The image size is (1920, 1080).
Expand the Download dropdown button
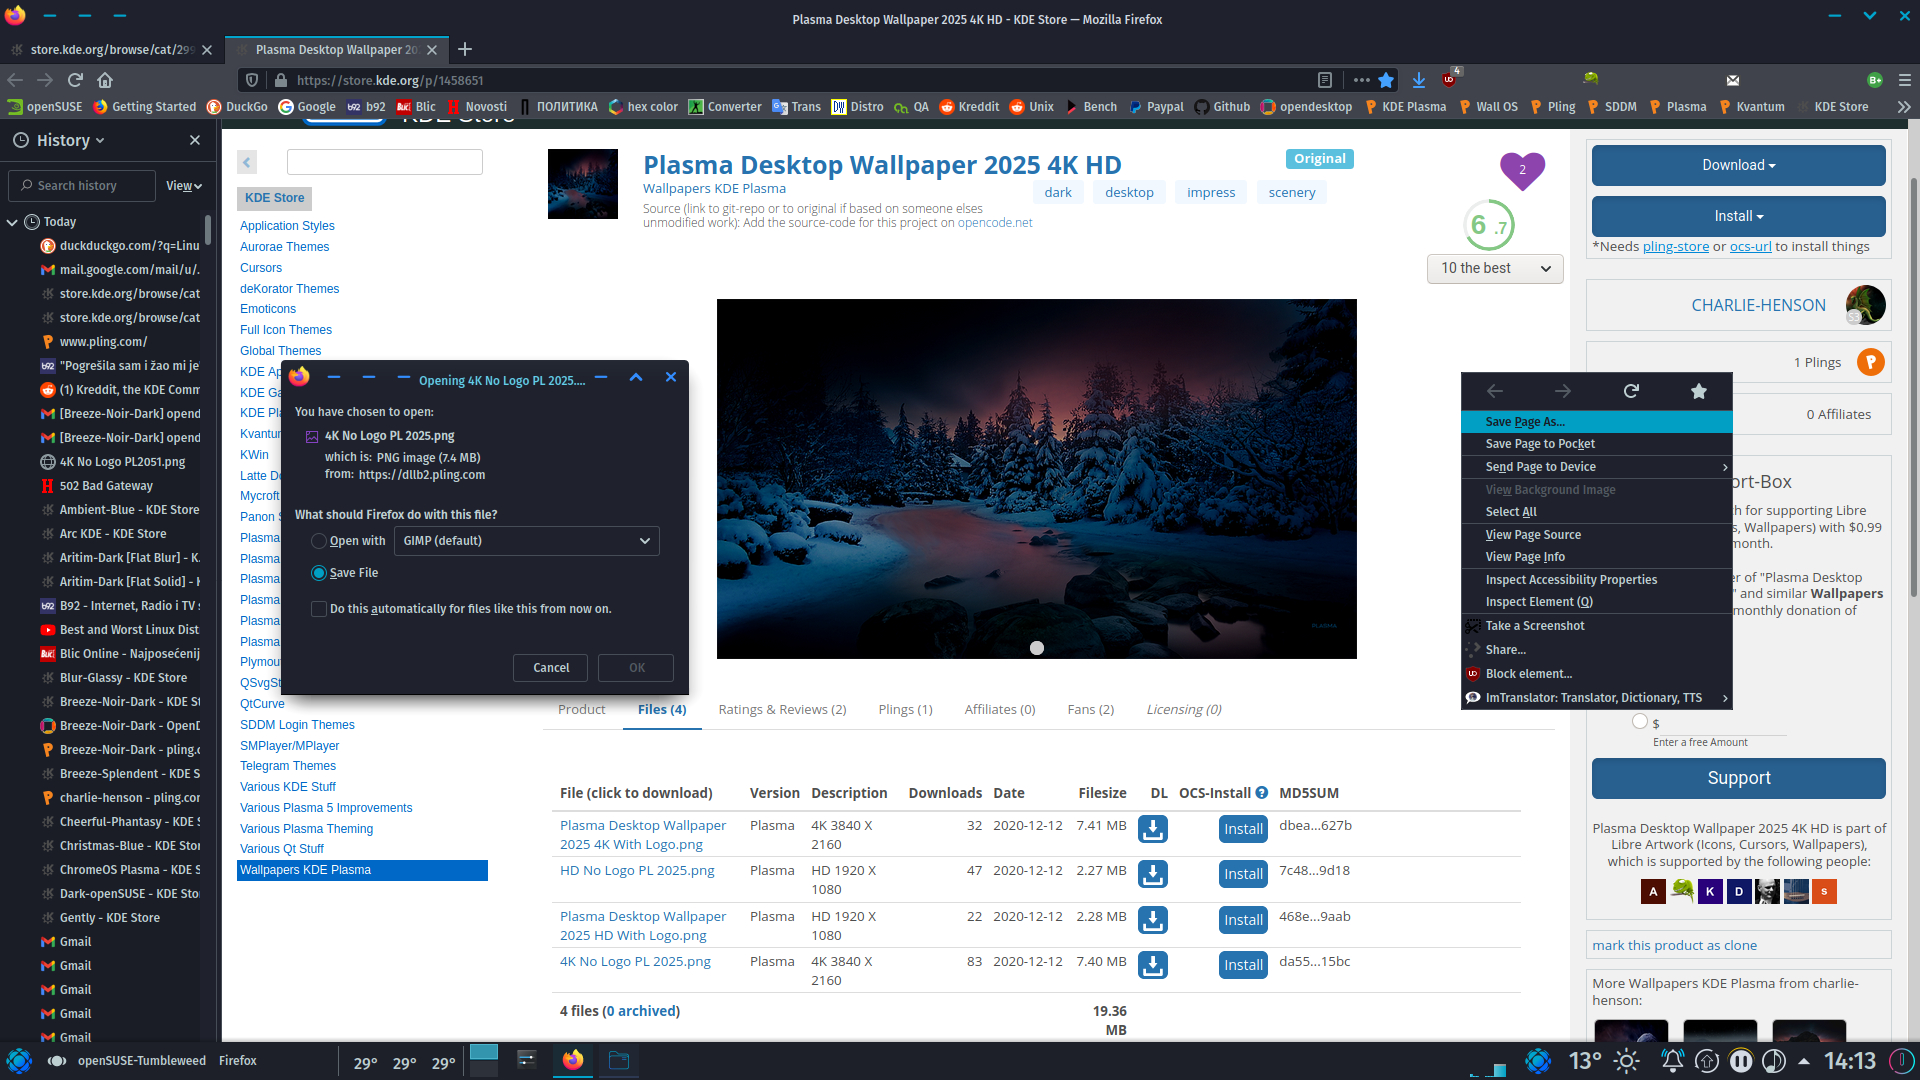coord(1738,165)
